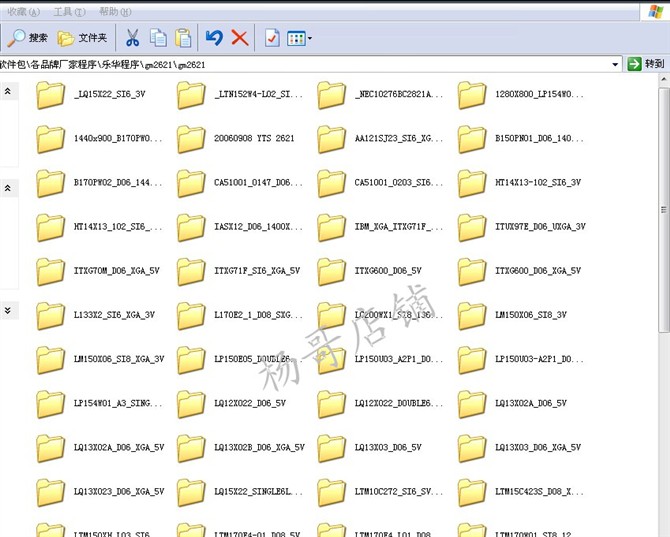Click the Cut scissors icon
The image size is (670, 537).
132,38
